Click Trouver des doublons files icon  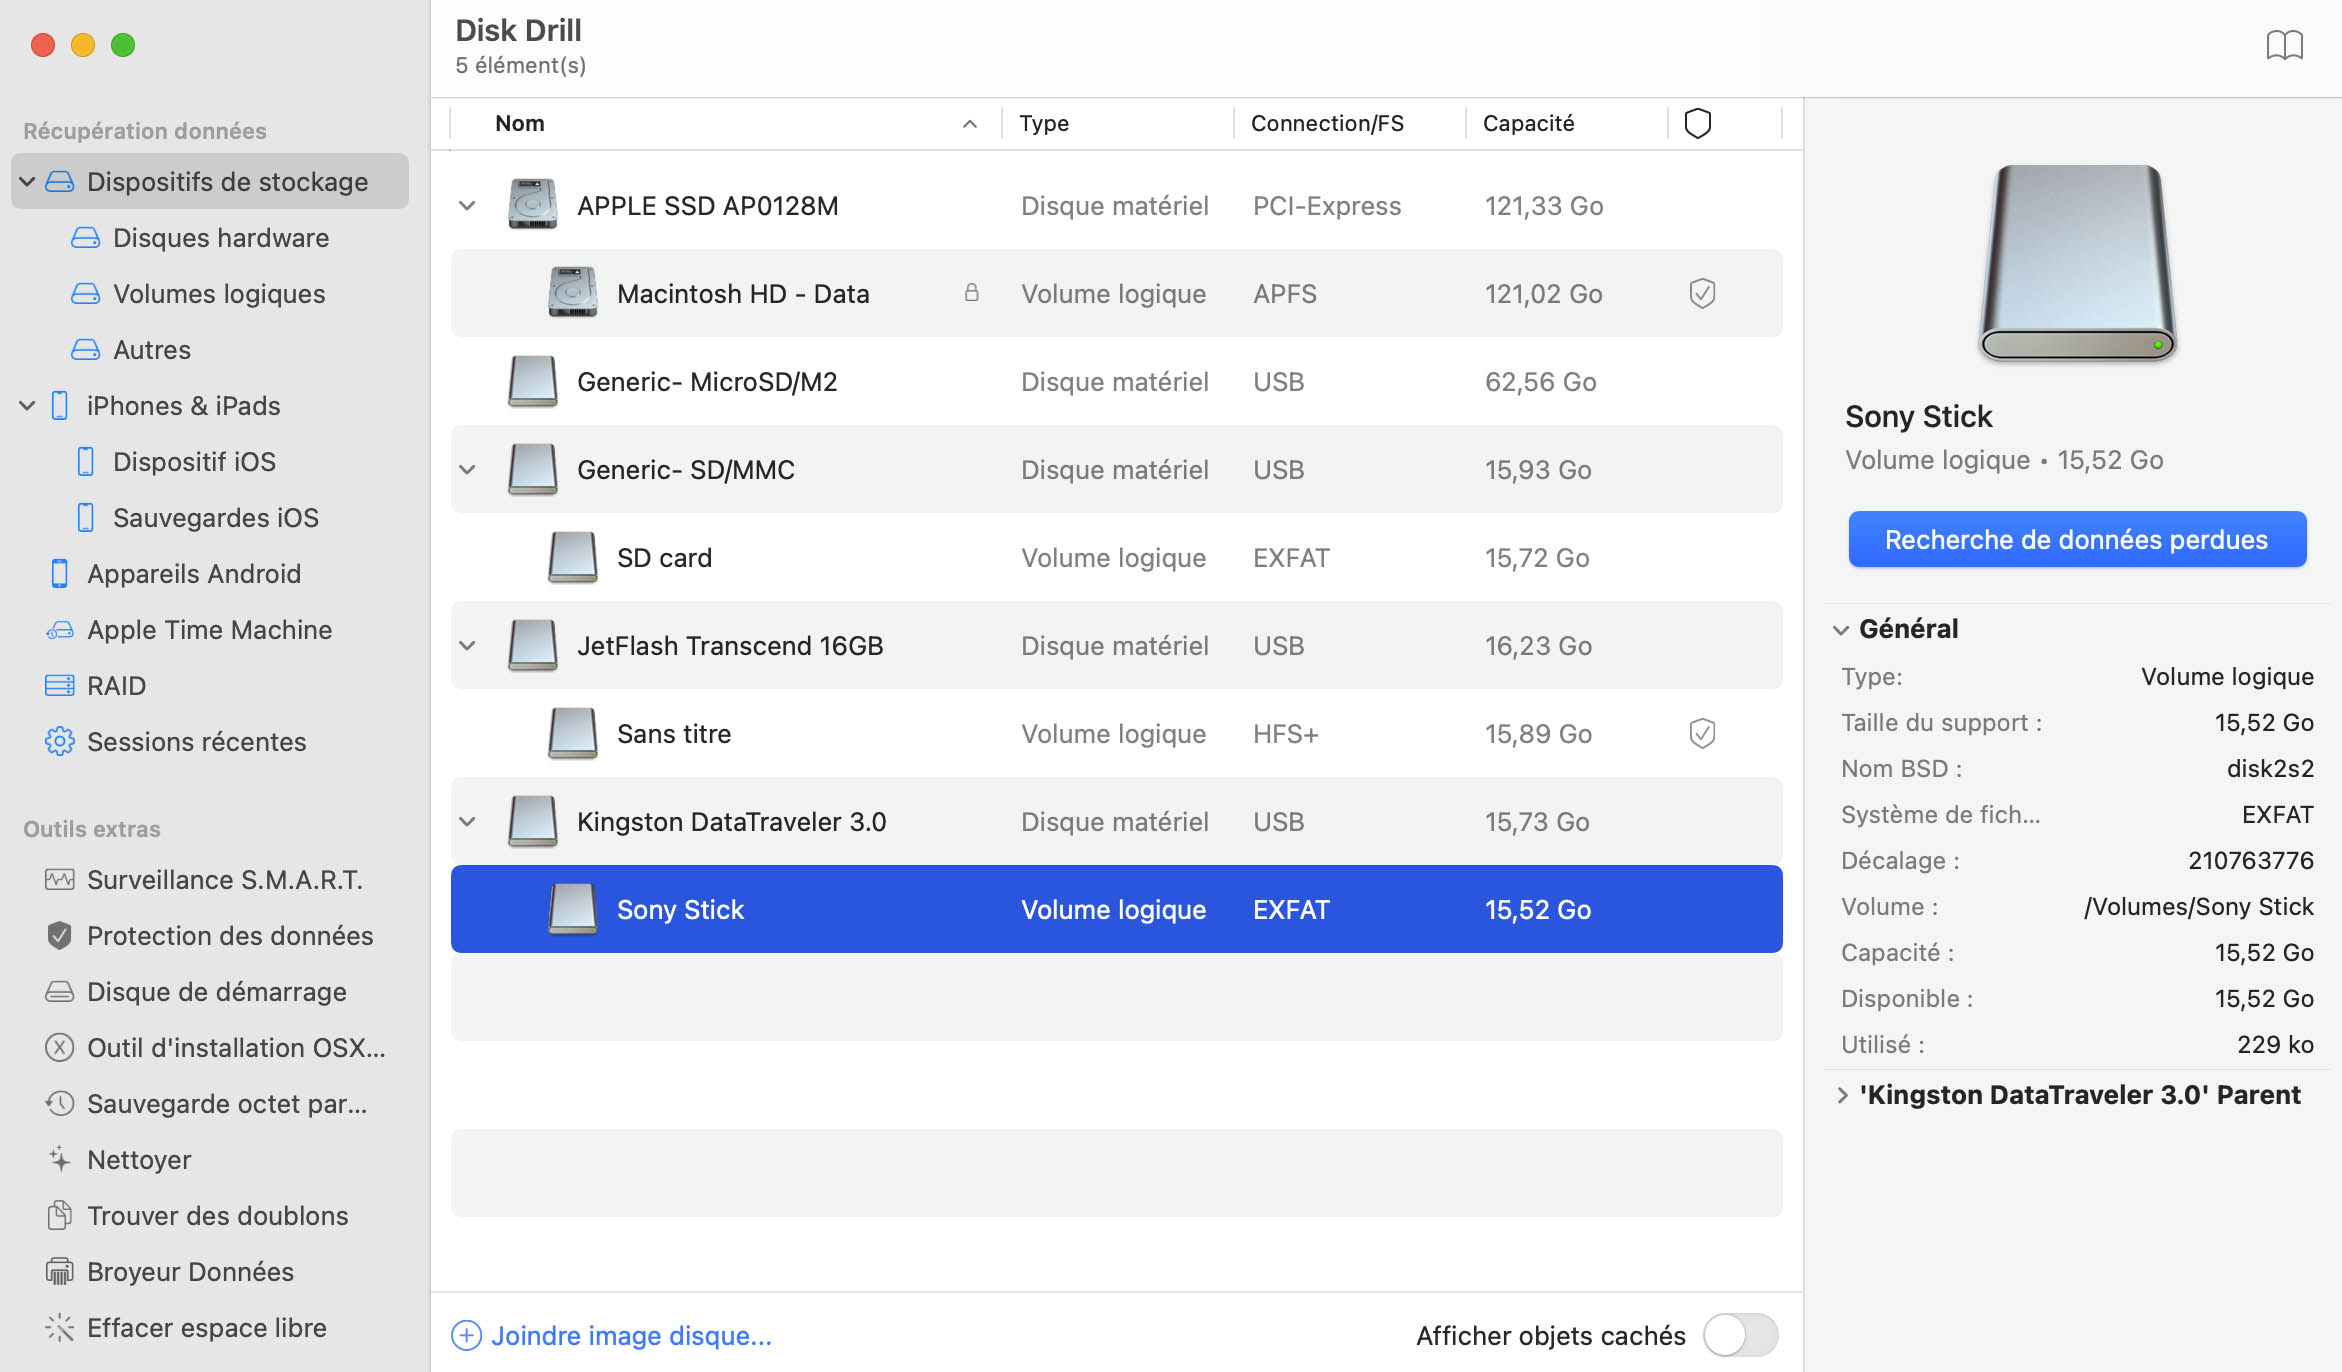pyautogui.click(x=60, y=1216)
